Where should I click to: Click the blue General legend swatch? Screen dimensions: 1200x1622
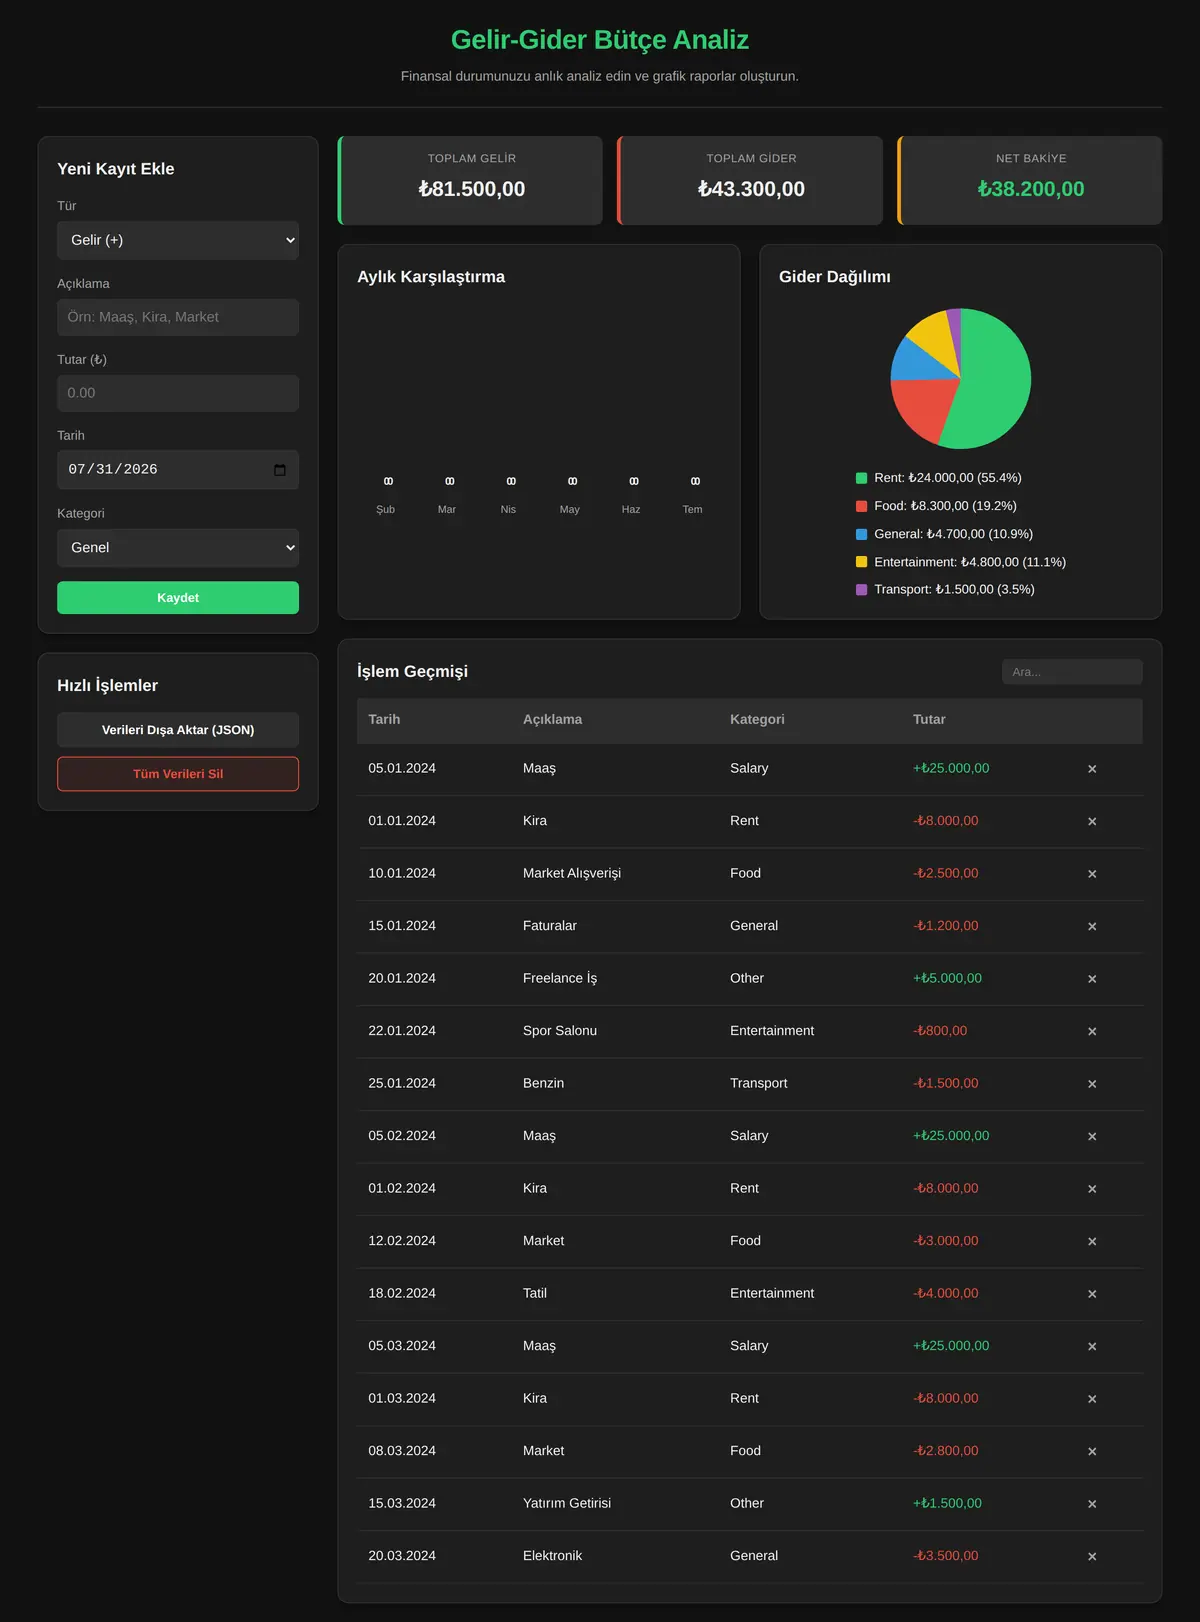pos(862,534)
